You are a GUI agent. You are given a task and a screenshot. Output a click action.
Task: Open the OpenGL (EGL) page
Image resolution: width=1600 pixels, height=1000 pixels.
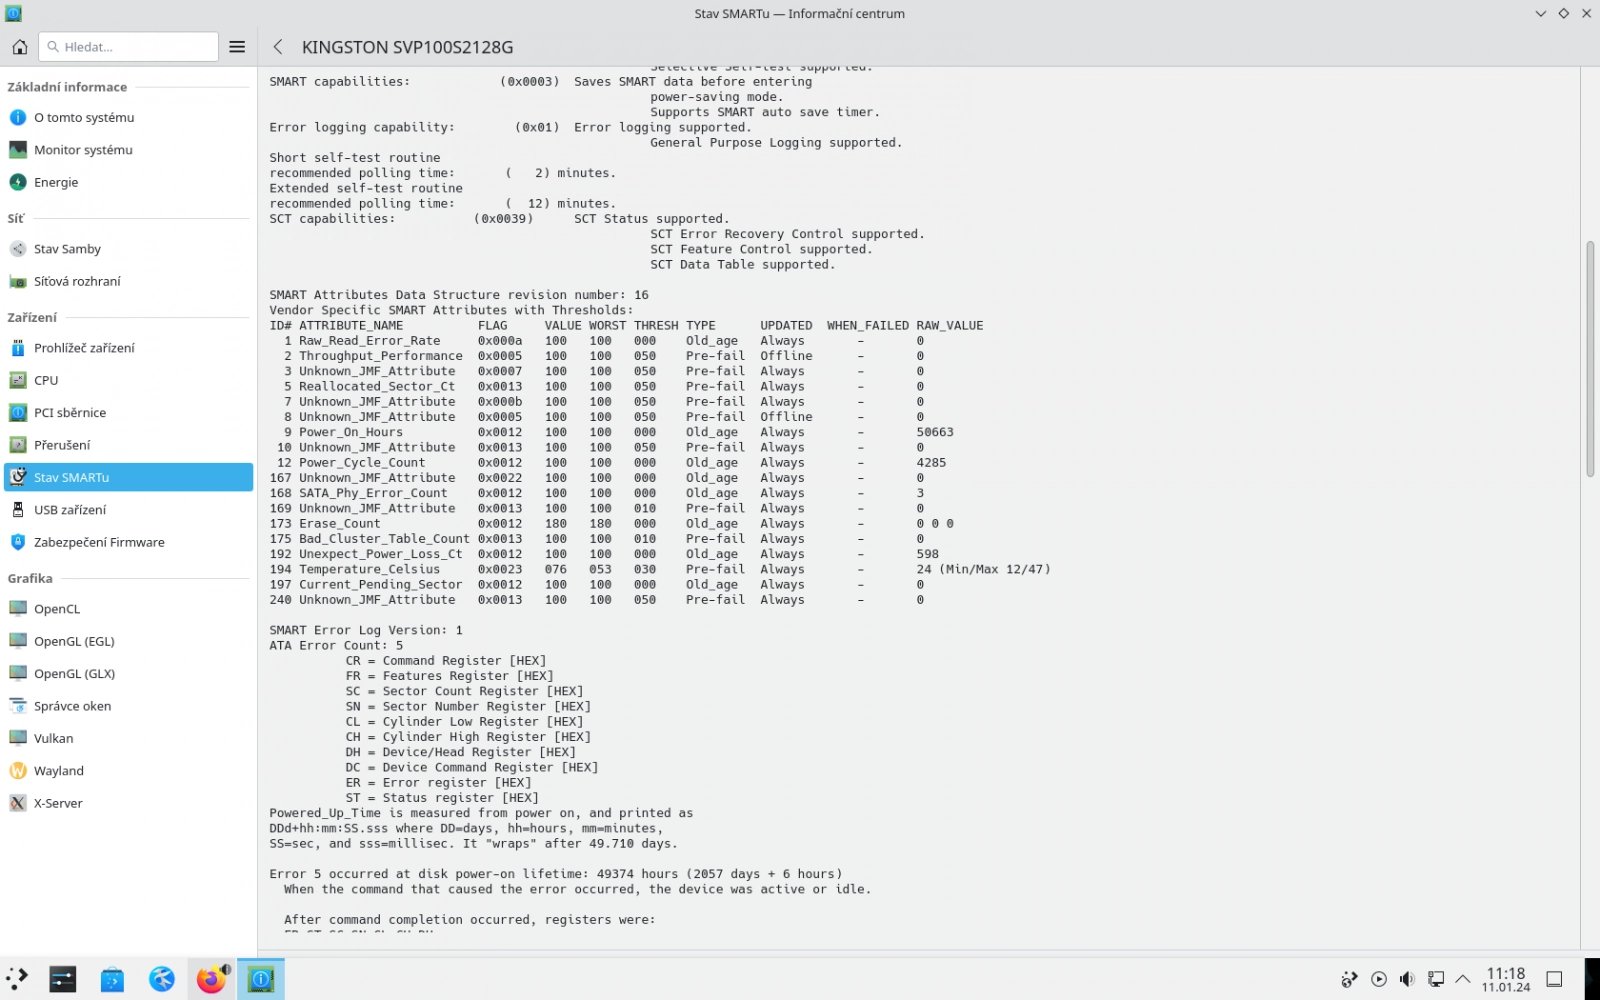tap(128, 641)
